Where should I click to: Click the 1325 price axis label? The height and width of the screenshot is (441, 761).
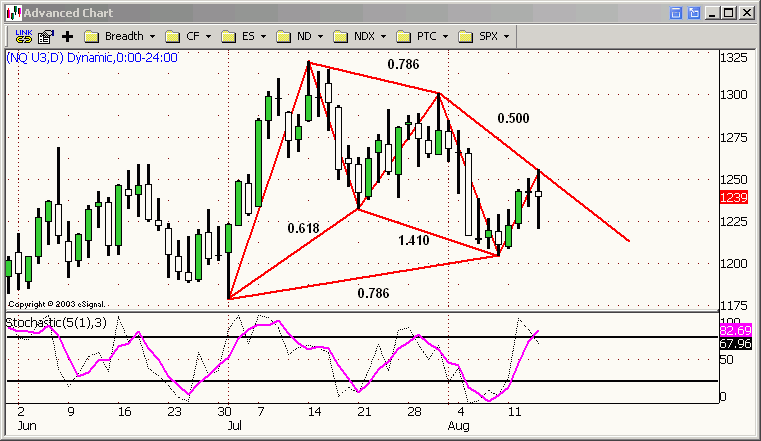pyautogui.click(x=734, y=58)
